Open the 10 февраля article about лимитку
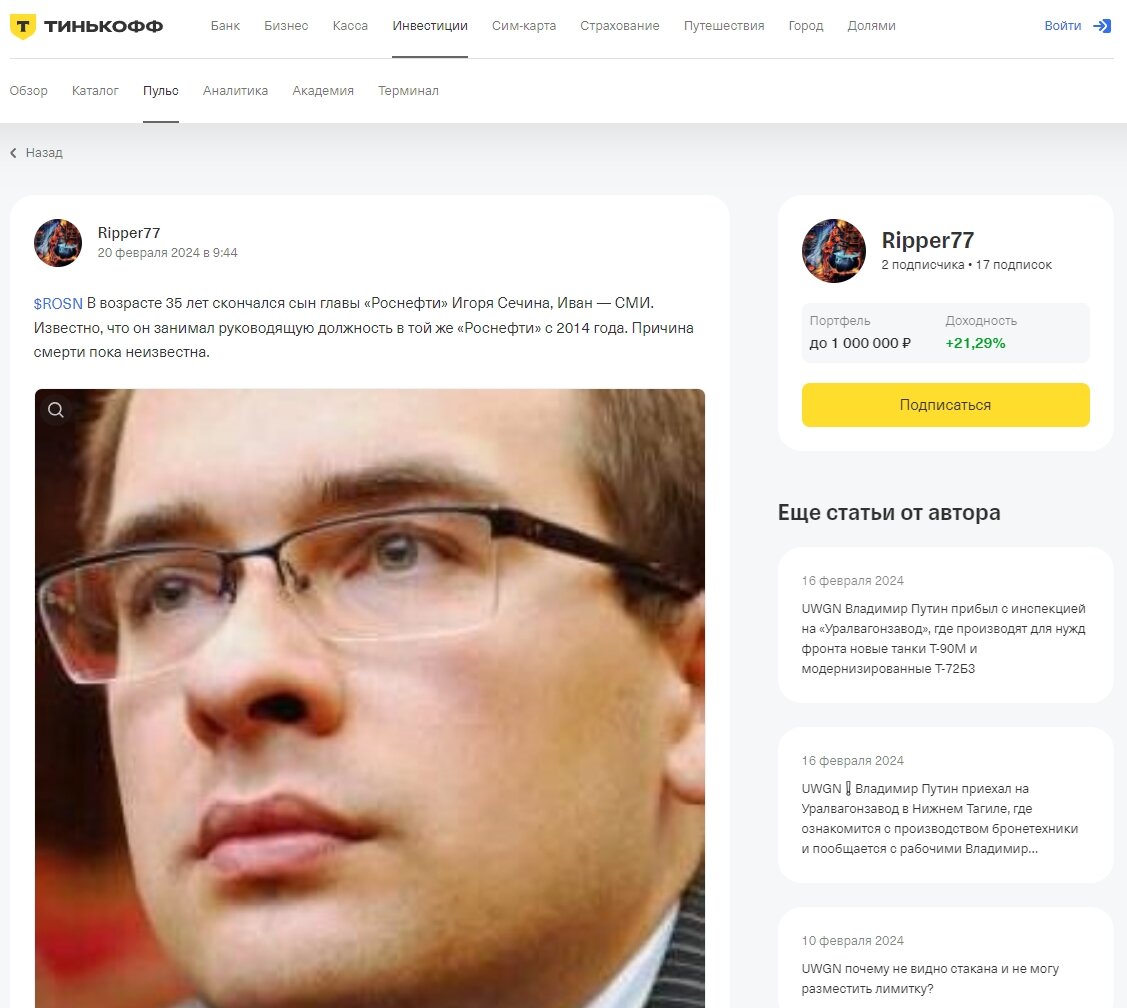Viewport: 1127px width, 1008px height. click(x=945, y=963)
